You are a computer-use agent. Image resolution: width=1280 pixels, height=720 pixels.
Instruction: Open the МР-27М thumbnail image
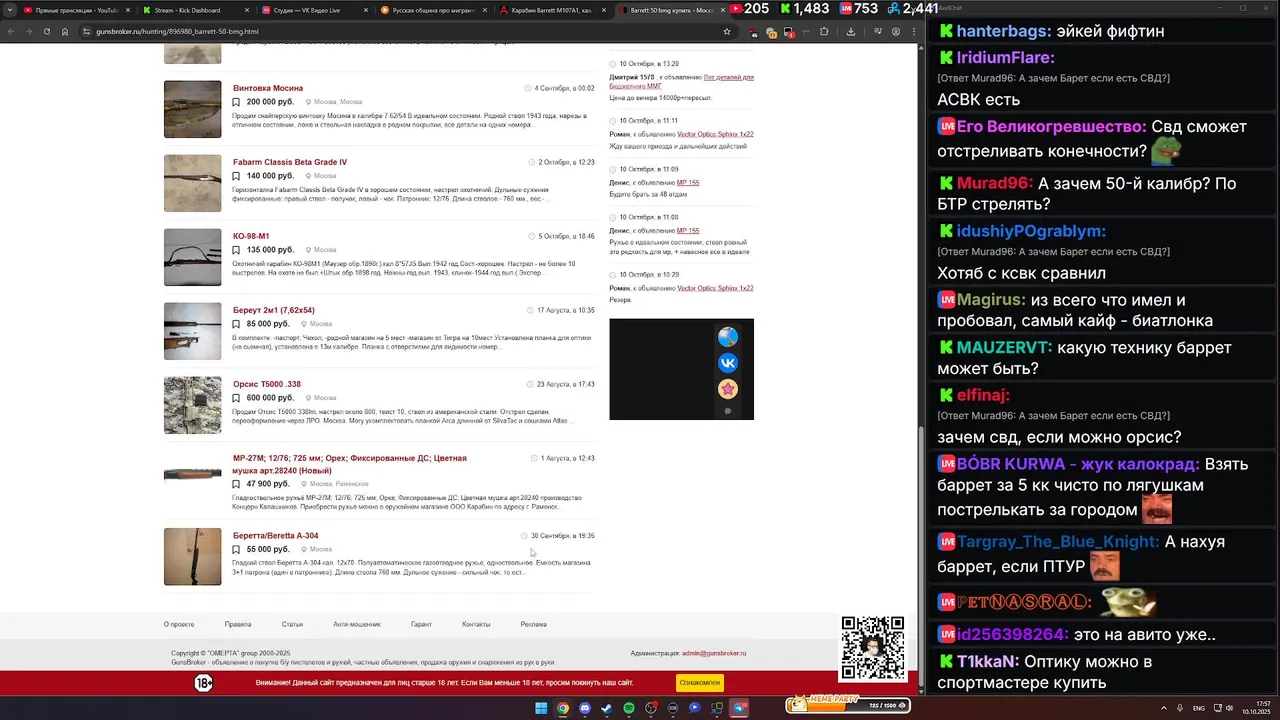click(x=192, y=474)
